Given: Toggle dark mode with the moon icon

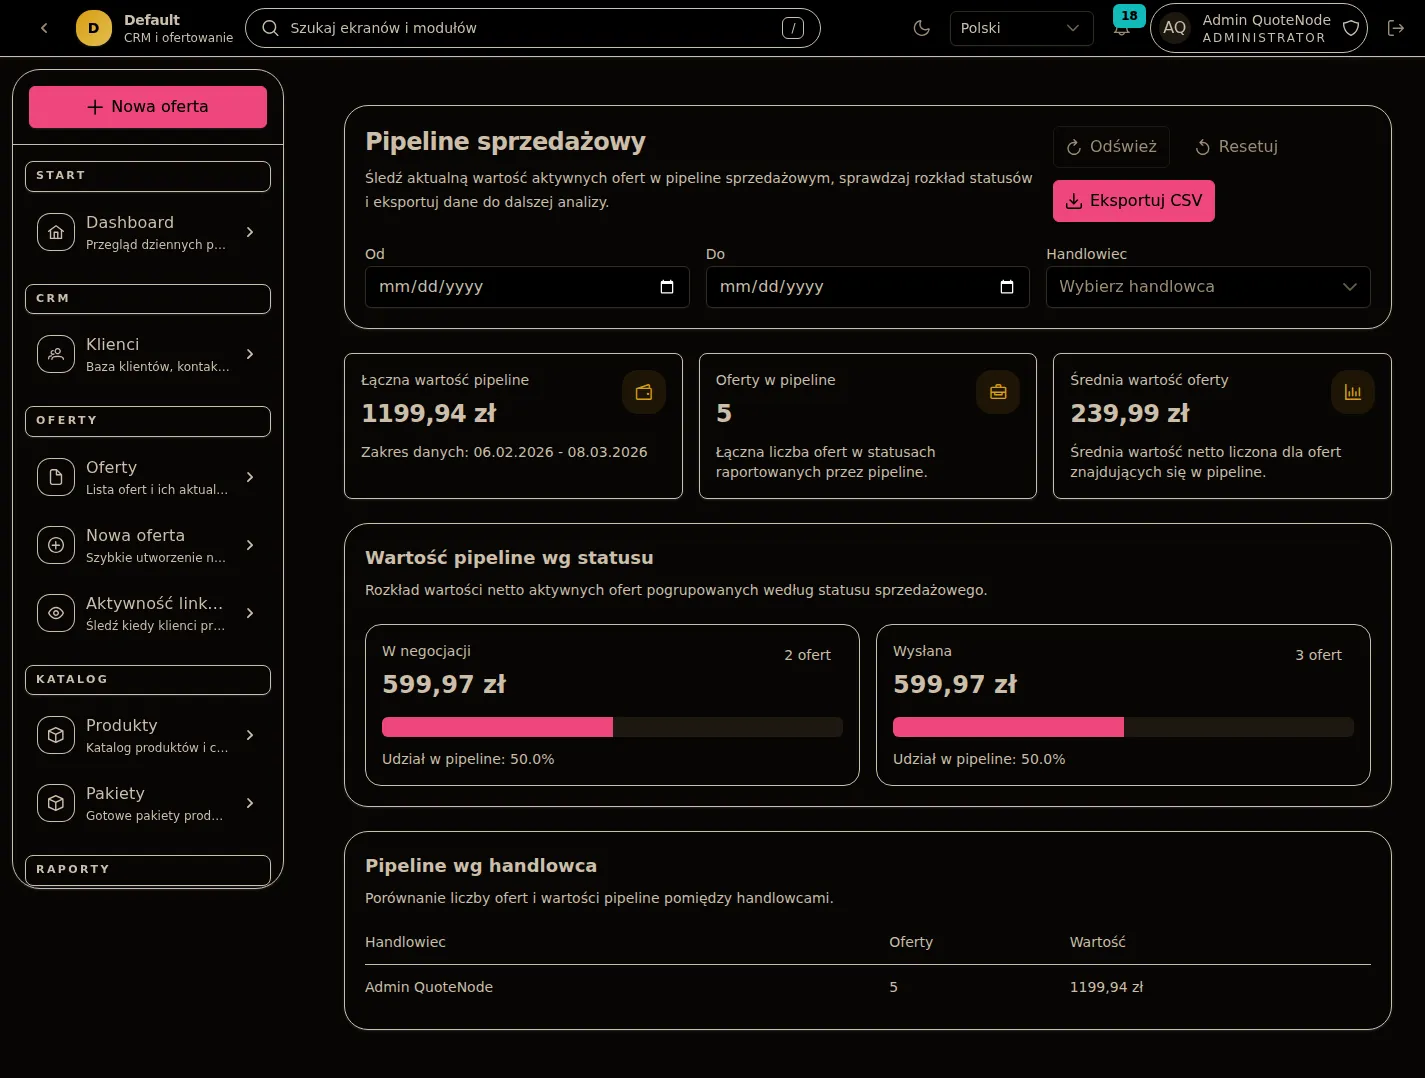Looking at the screenshot, I should 921,28.
